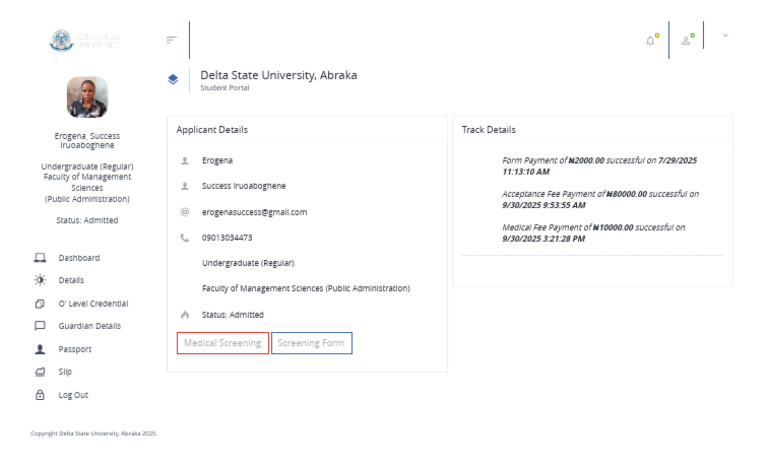Click the phone icon beside 09013034473
The height and width of the screenshot is (466, 768).
click(185, 238)
